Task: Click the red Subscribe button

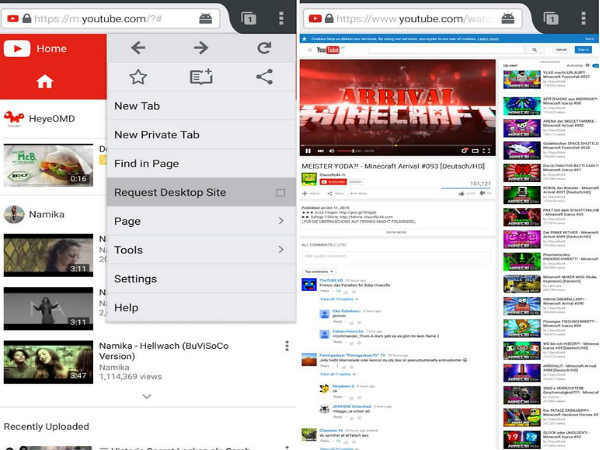Action: pos(333,182)
